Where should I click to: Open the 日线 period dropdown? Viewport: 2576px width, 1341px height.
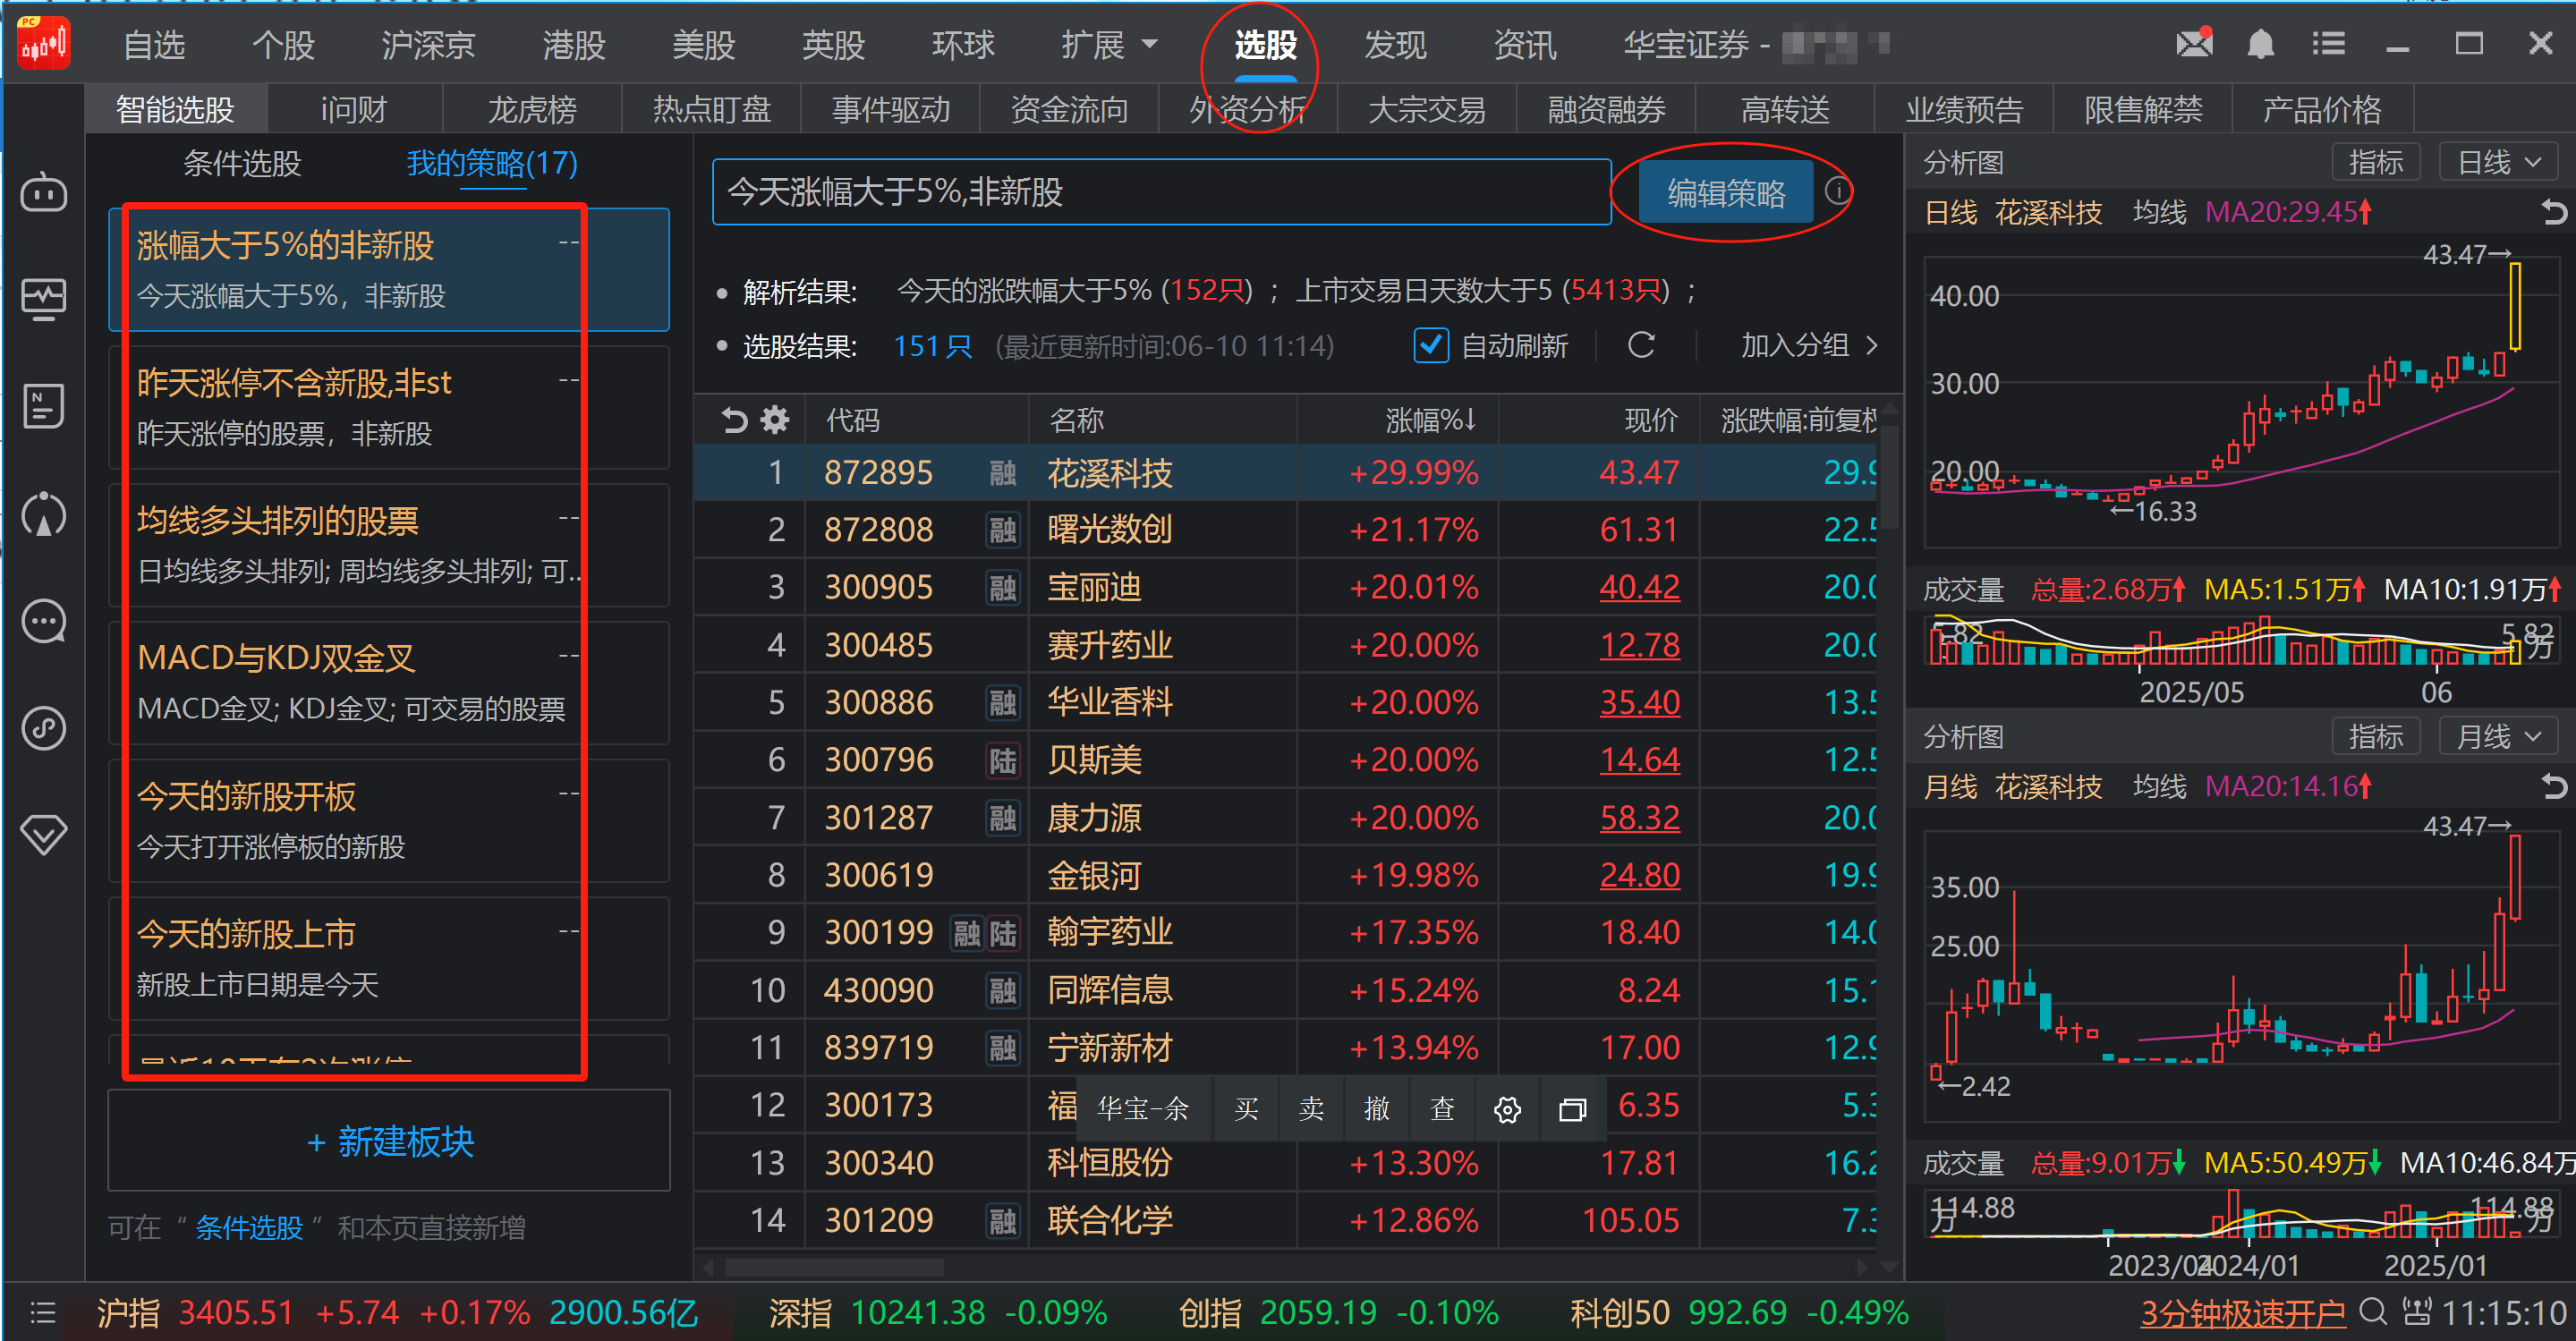coord(2498,162)
